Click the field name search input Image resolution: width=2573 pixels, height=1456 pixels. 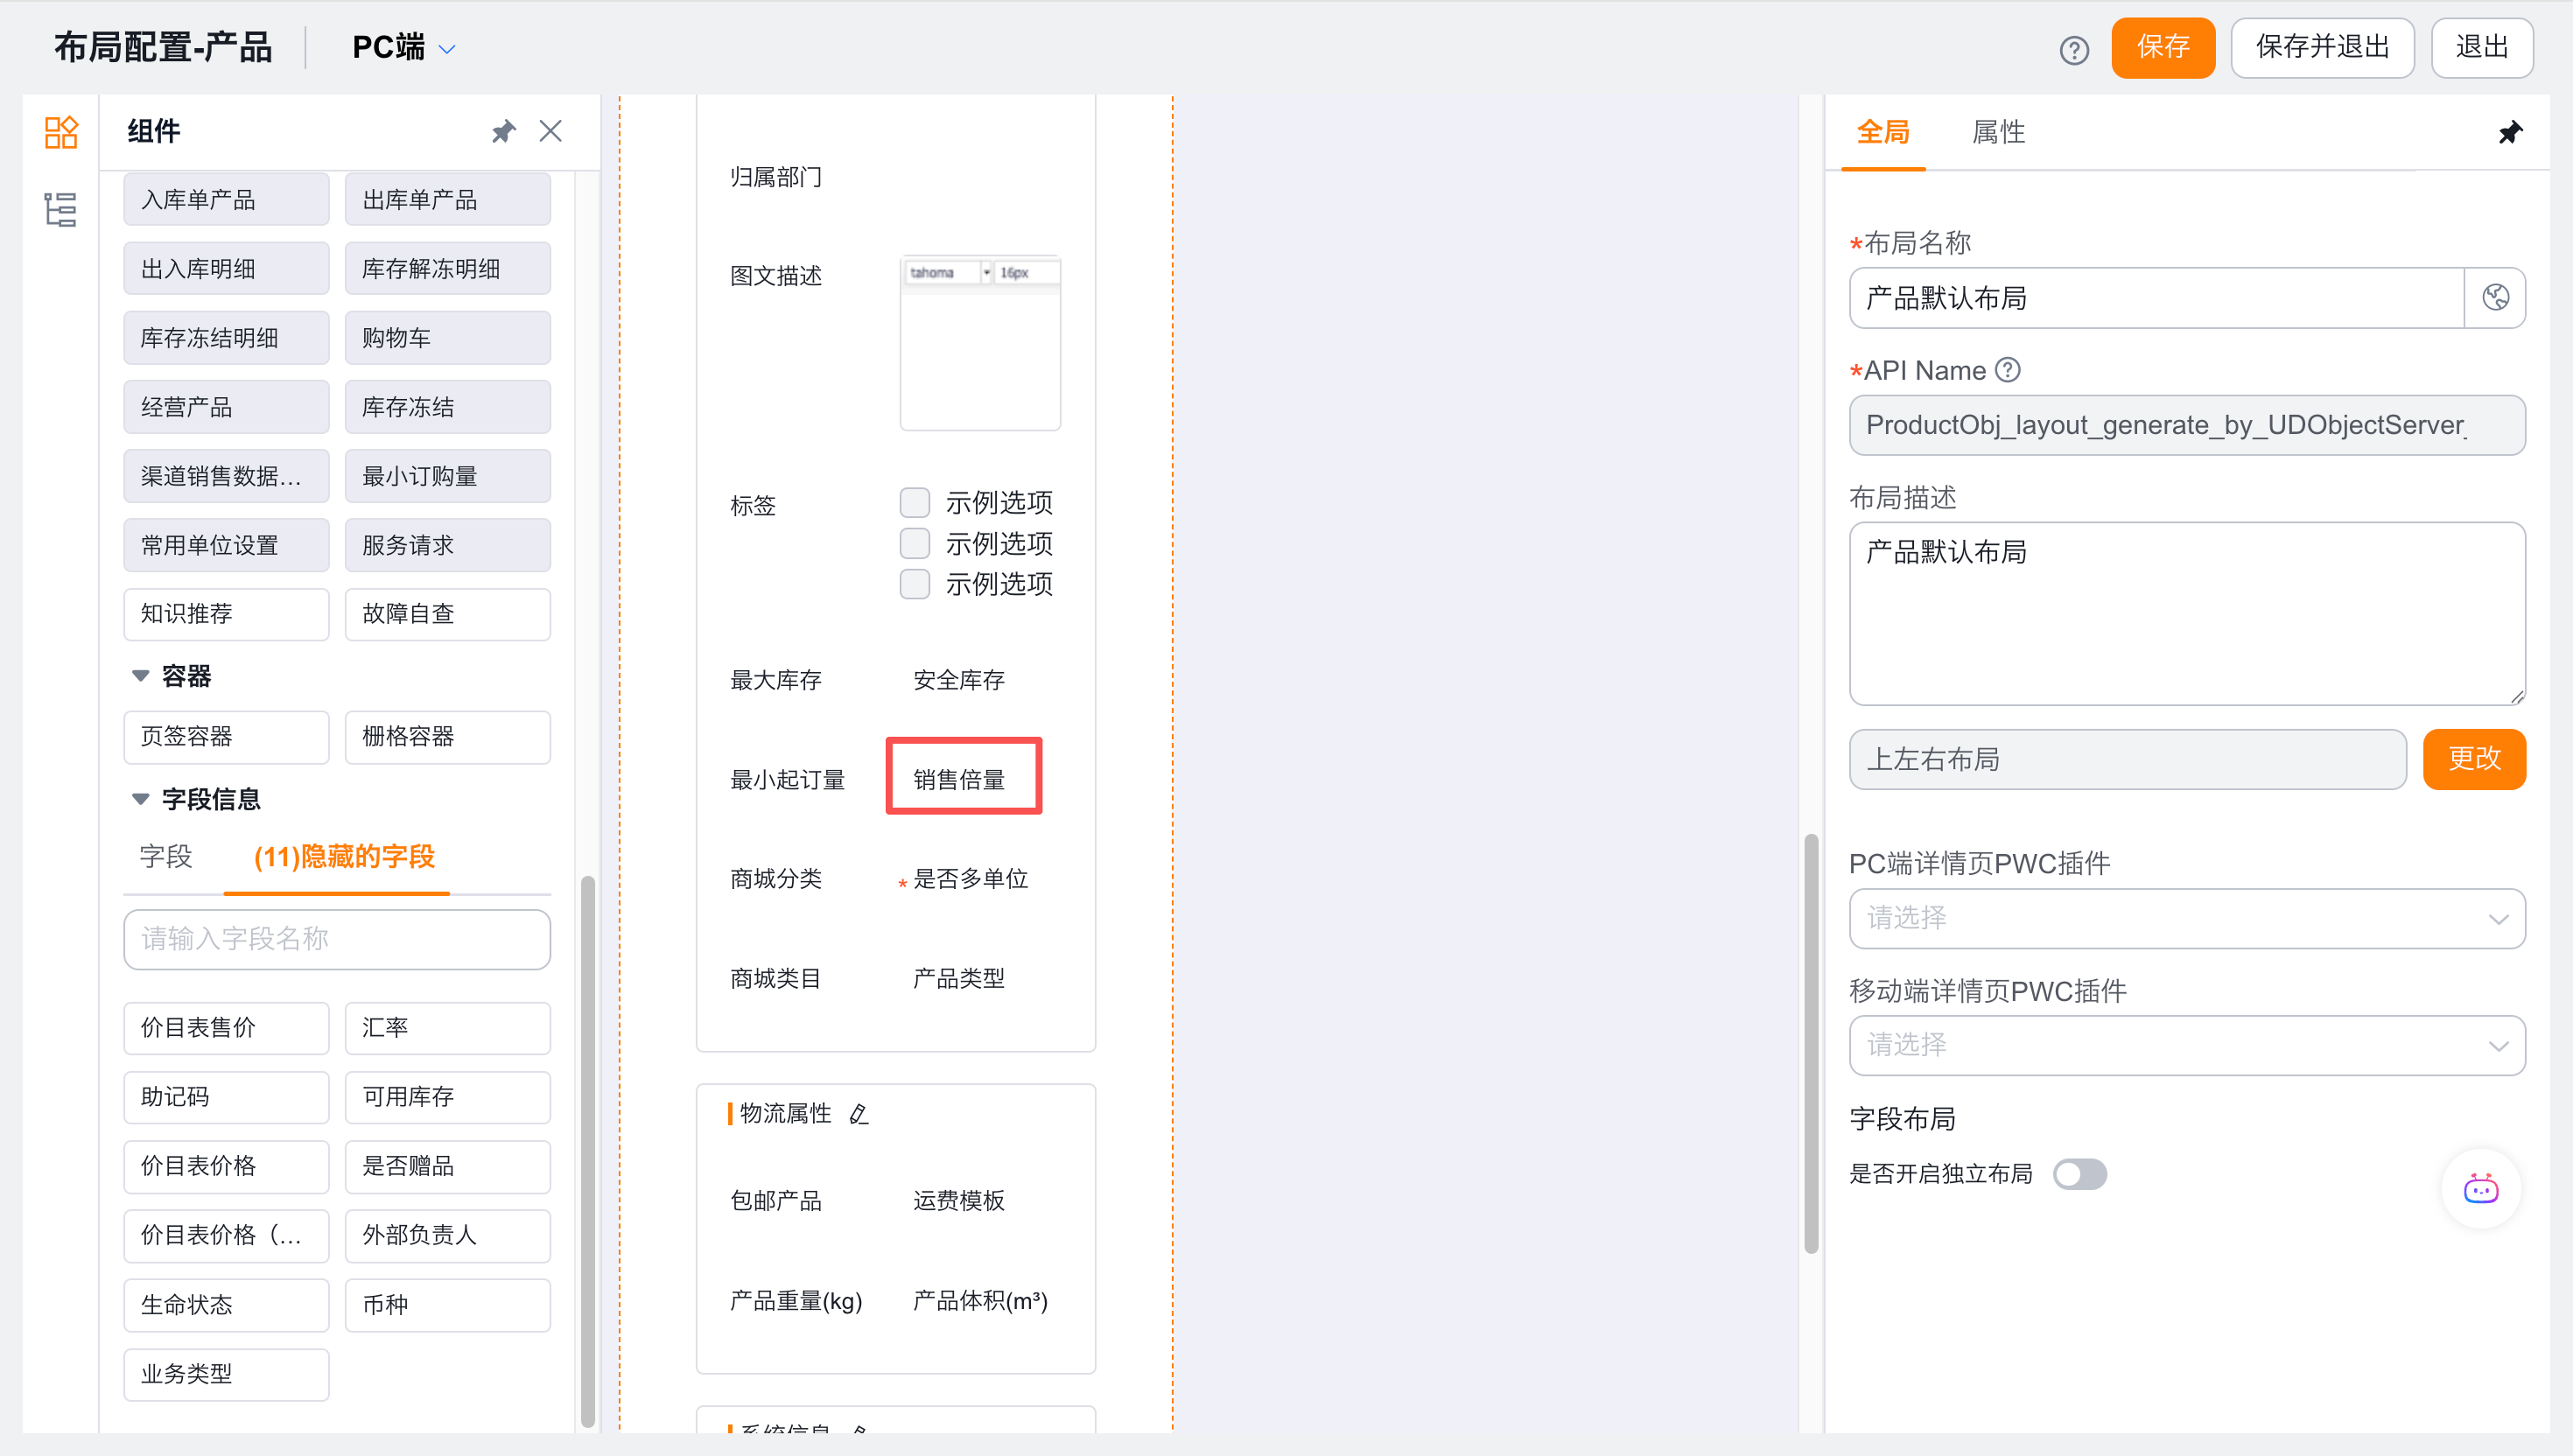point(336,939)
